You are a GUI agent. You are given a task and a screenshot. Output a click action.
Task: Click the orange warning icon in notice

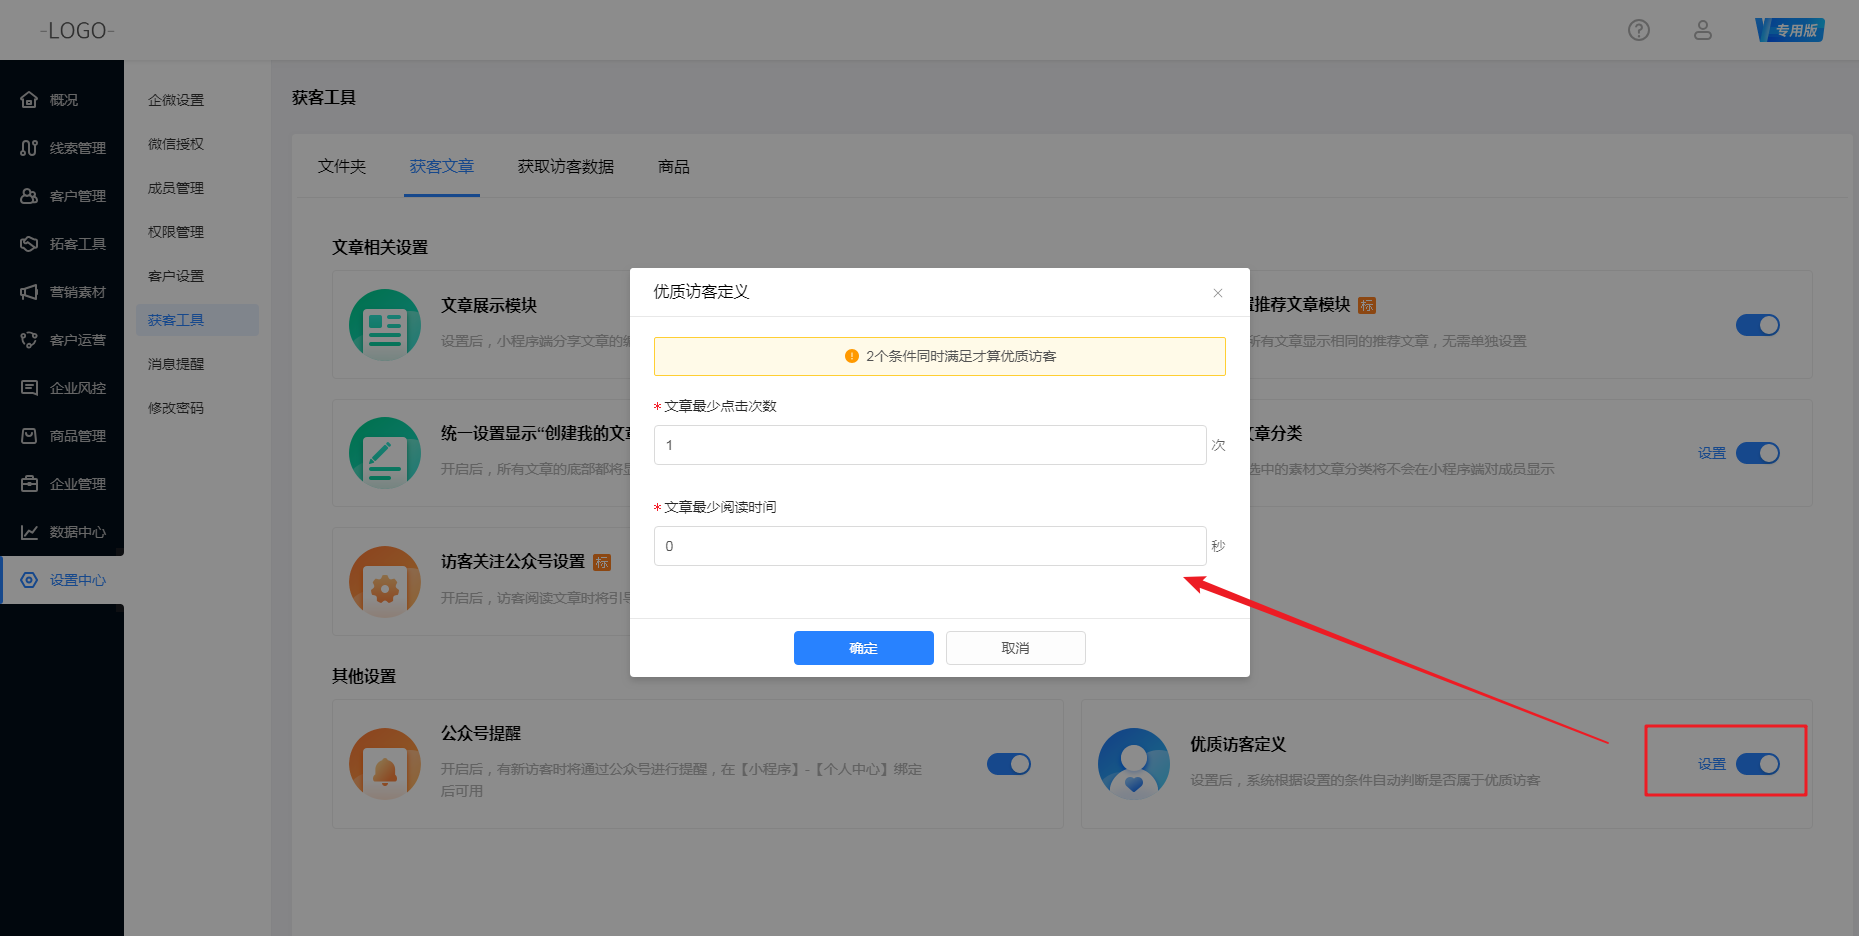coord(852,356)
